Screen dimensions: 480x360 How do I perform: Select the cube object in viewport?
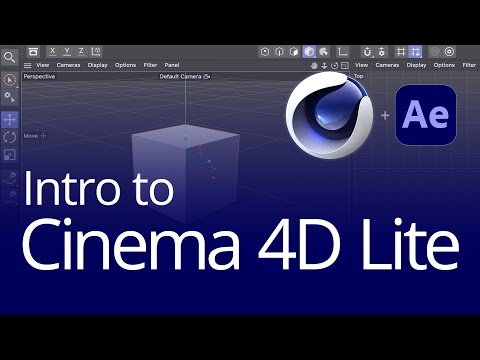[185, 173]
